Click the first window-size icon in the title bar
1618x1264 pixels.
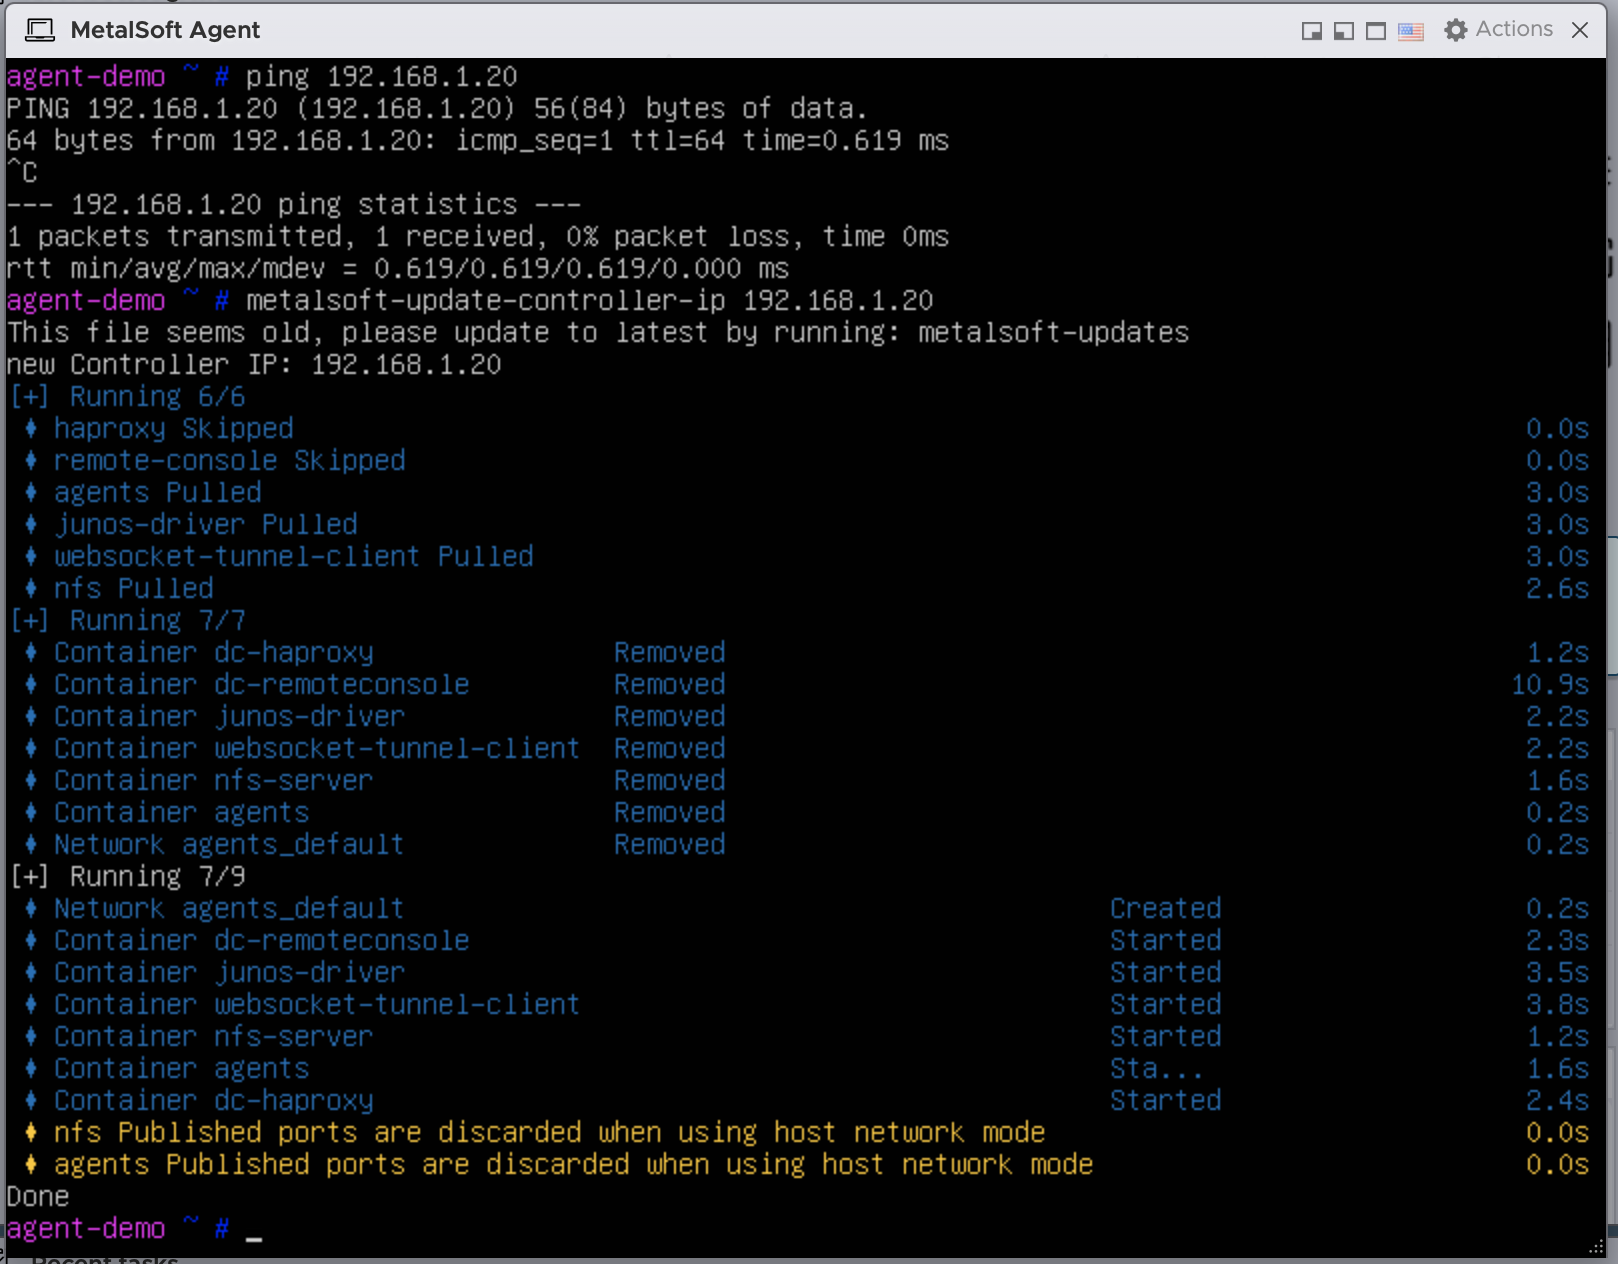pos(1311,31)
